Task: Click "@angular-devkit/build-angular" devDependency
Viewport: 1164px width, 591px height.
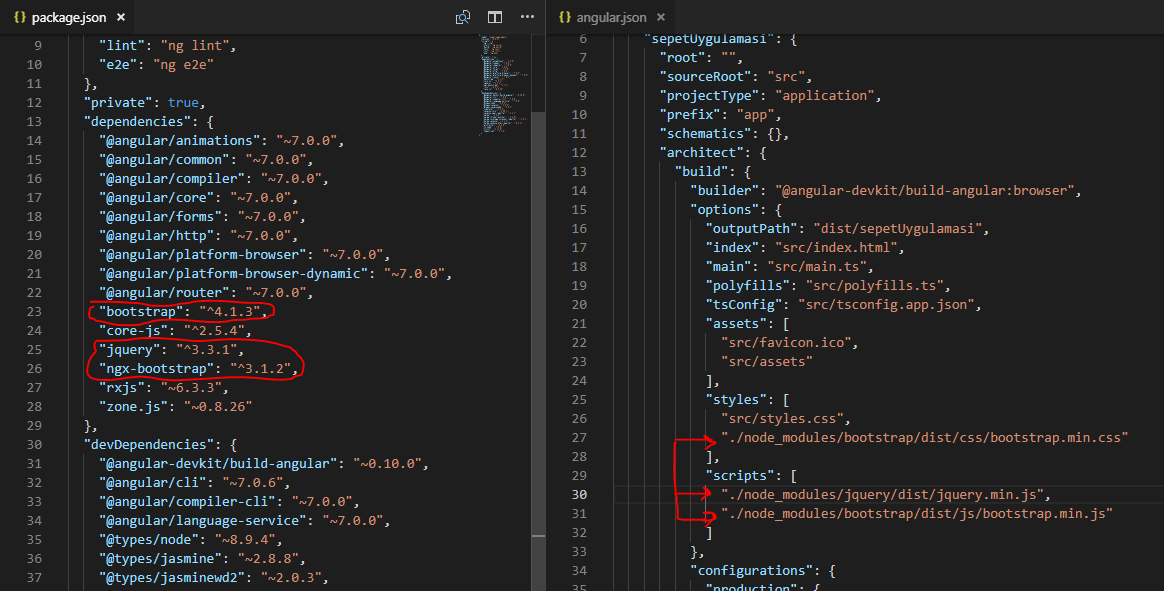Action: point(218,464)
